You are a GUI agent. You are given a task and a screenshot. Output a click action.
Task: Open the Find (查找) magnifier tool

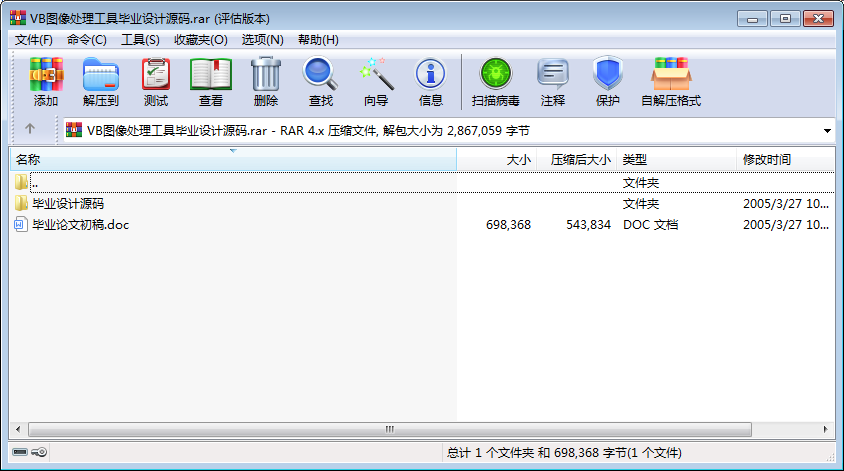[x=321, y=82]
